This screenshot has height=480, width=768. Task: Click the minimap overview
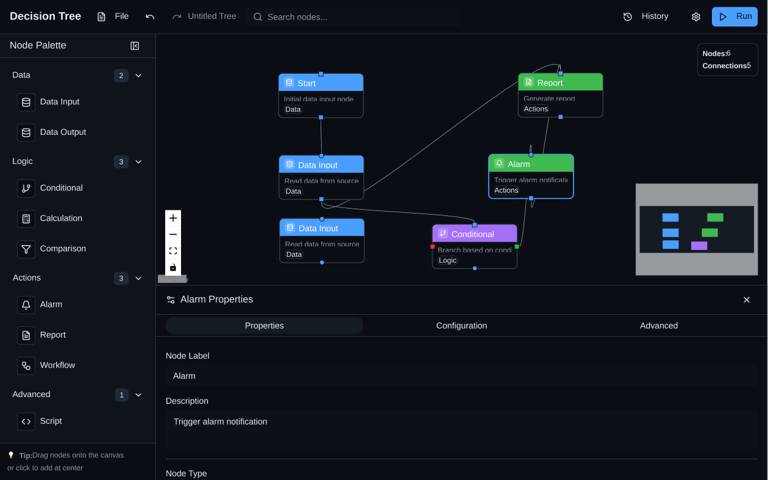tap(696, 229)
